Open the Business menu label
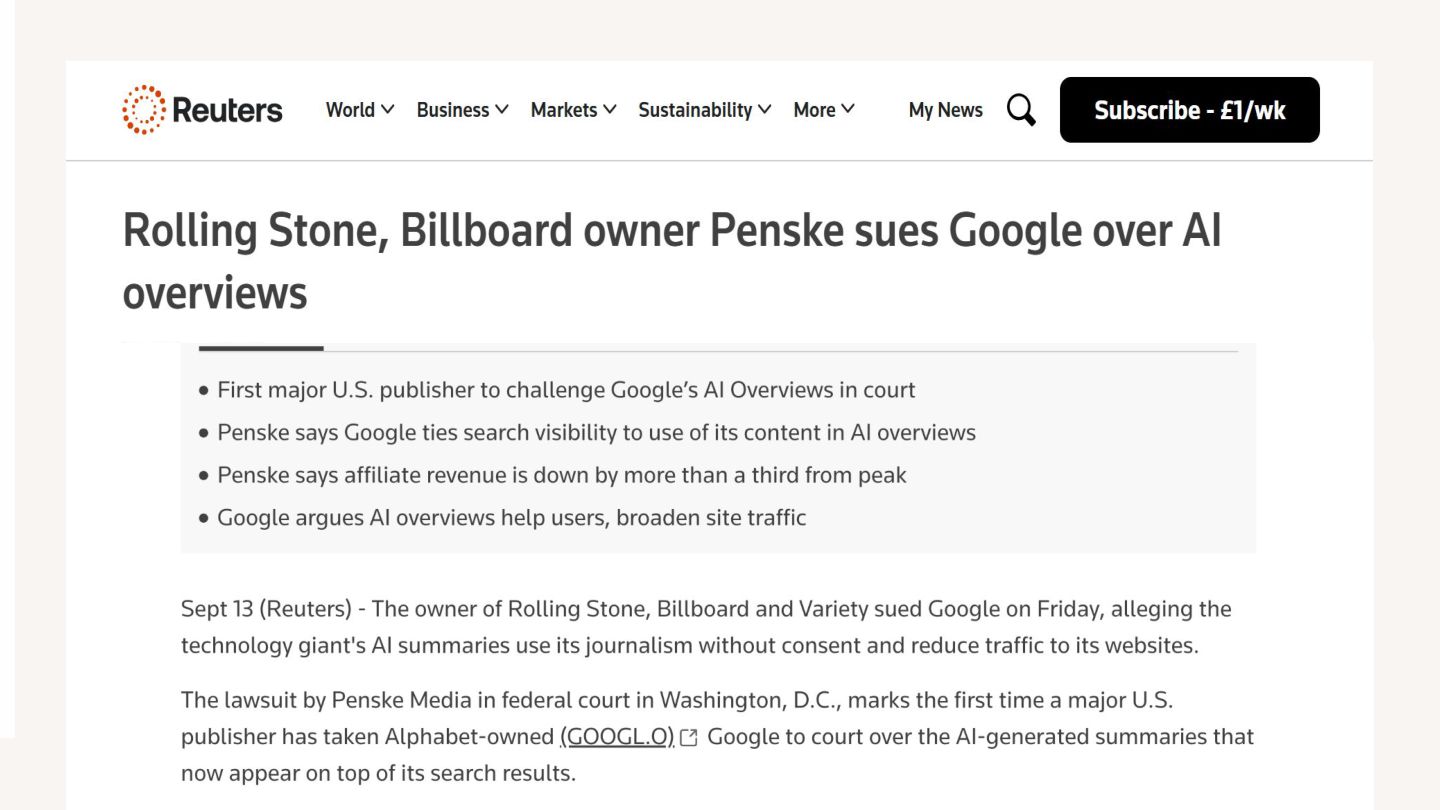Image resolution: width=1440 pixels, height=810 pixels. 453,110
